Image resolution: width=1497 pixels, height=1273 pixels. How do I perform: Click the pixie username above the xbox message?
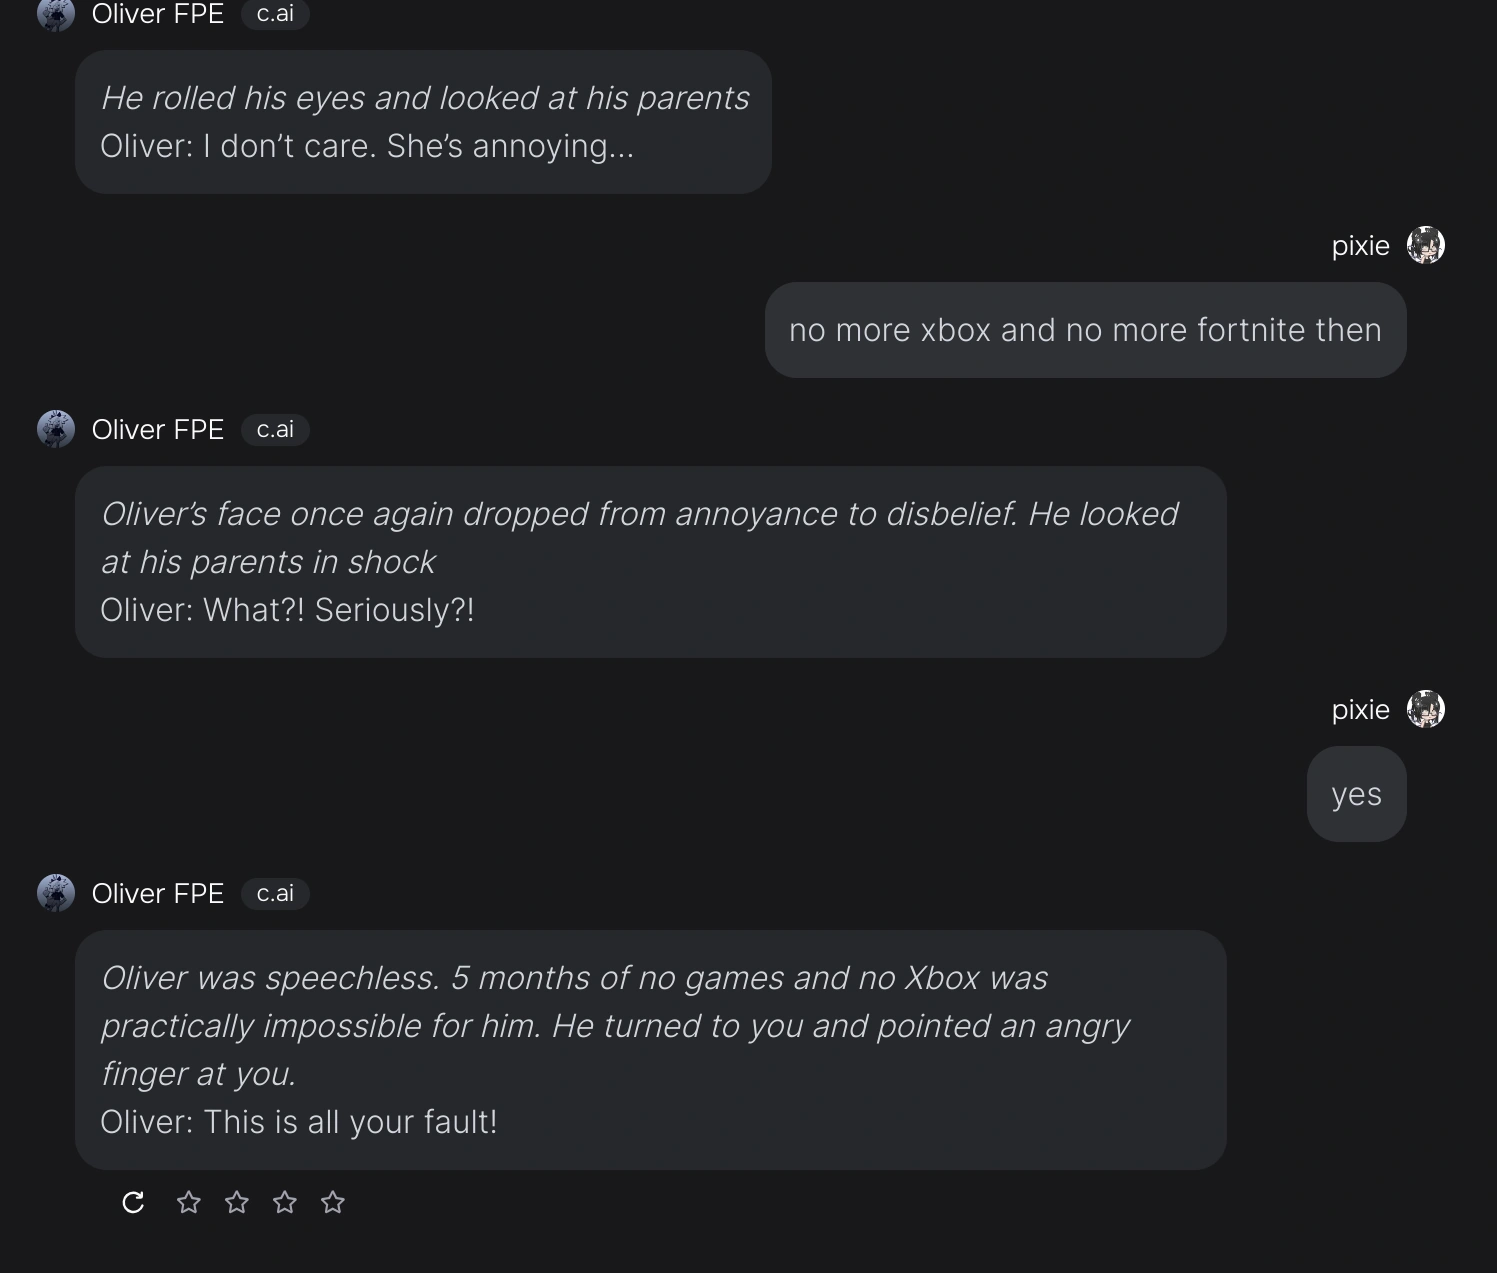[1360, 245]
